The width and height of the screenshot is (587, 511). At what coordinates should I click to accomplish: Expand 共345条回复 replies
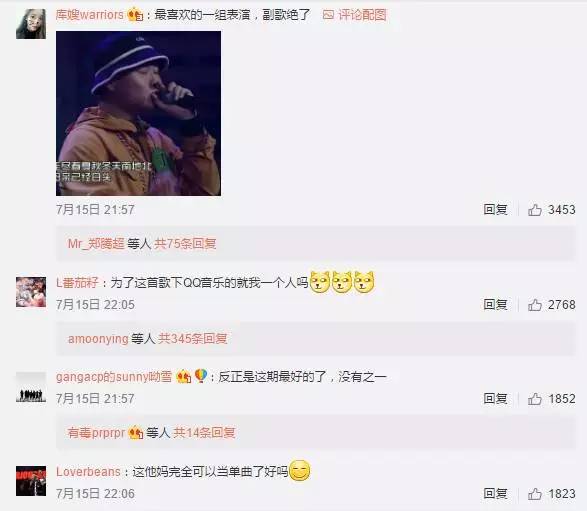[x=192, y=338]
